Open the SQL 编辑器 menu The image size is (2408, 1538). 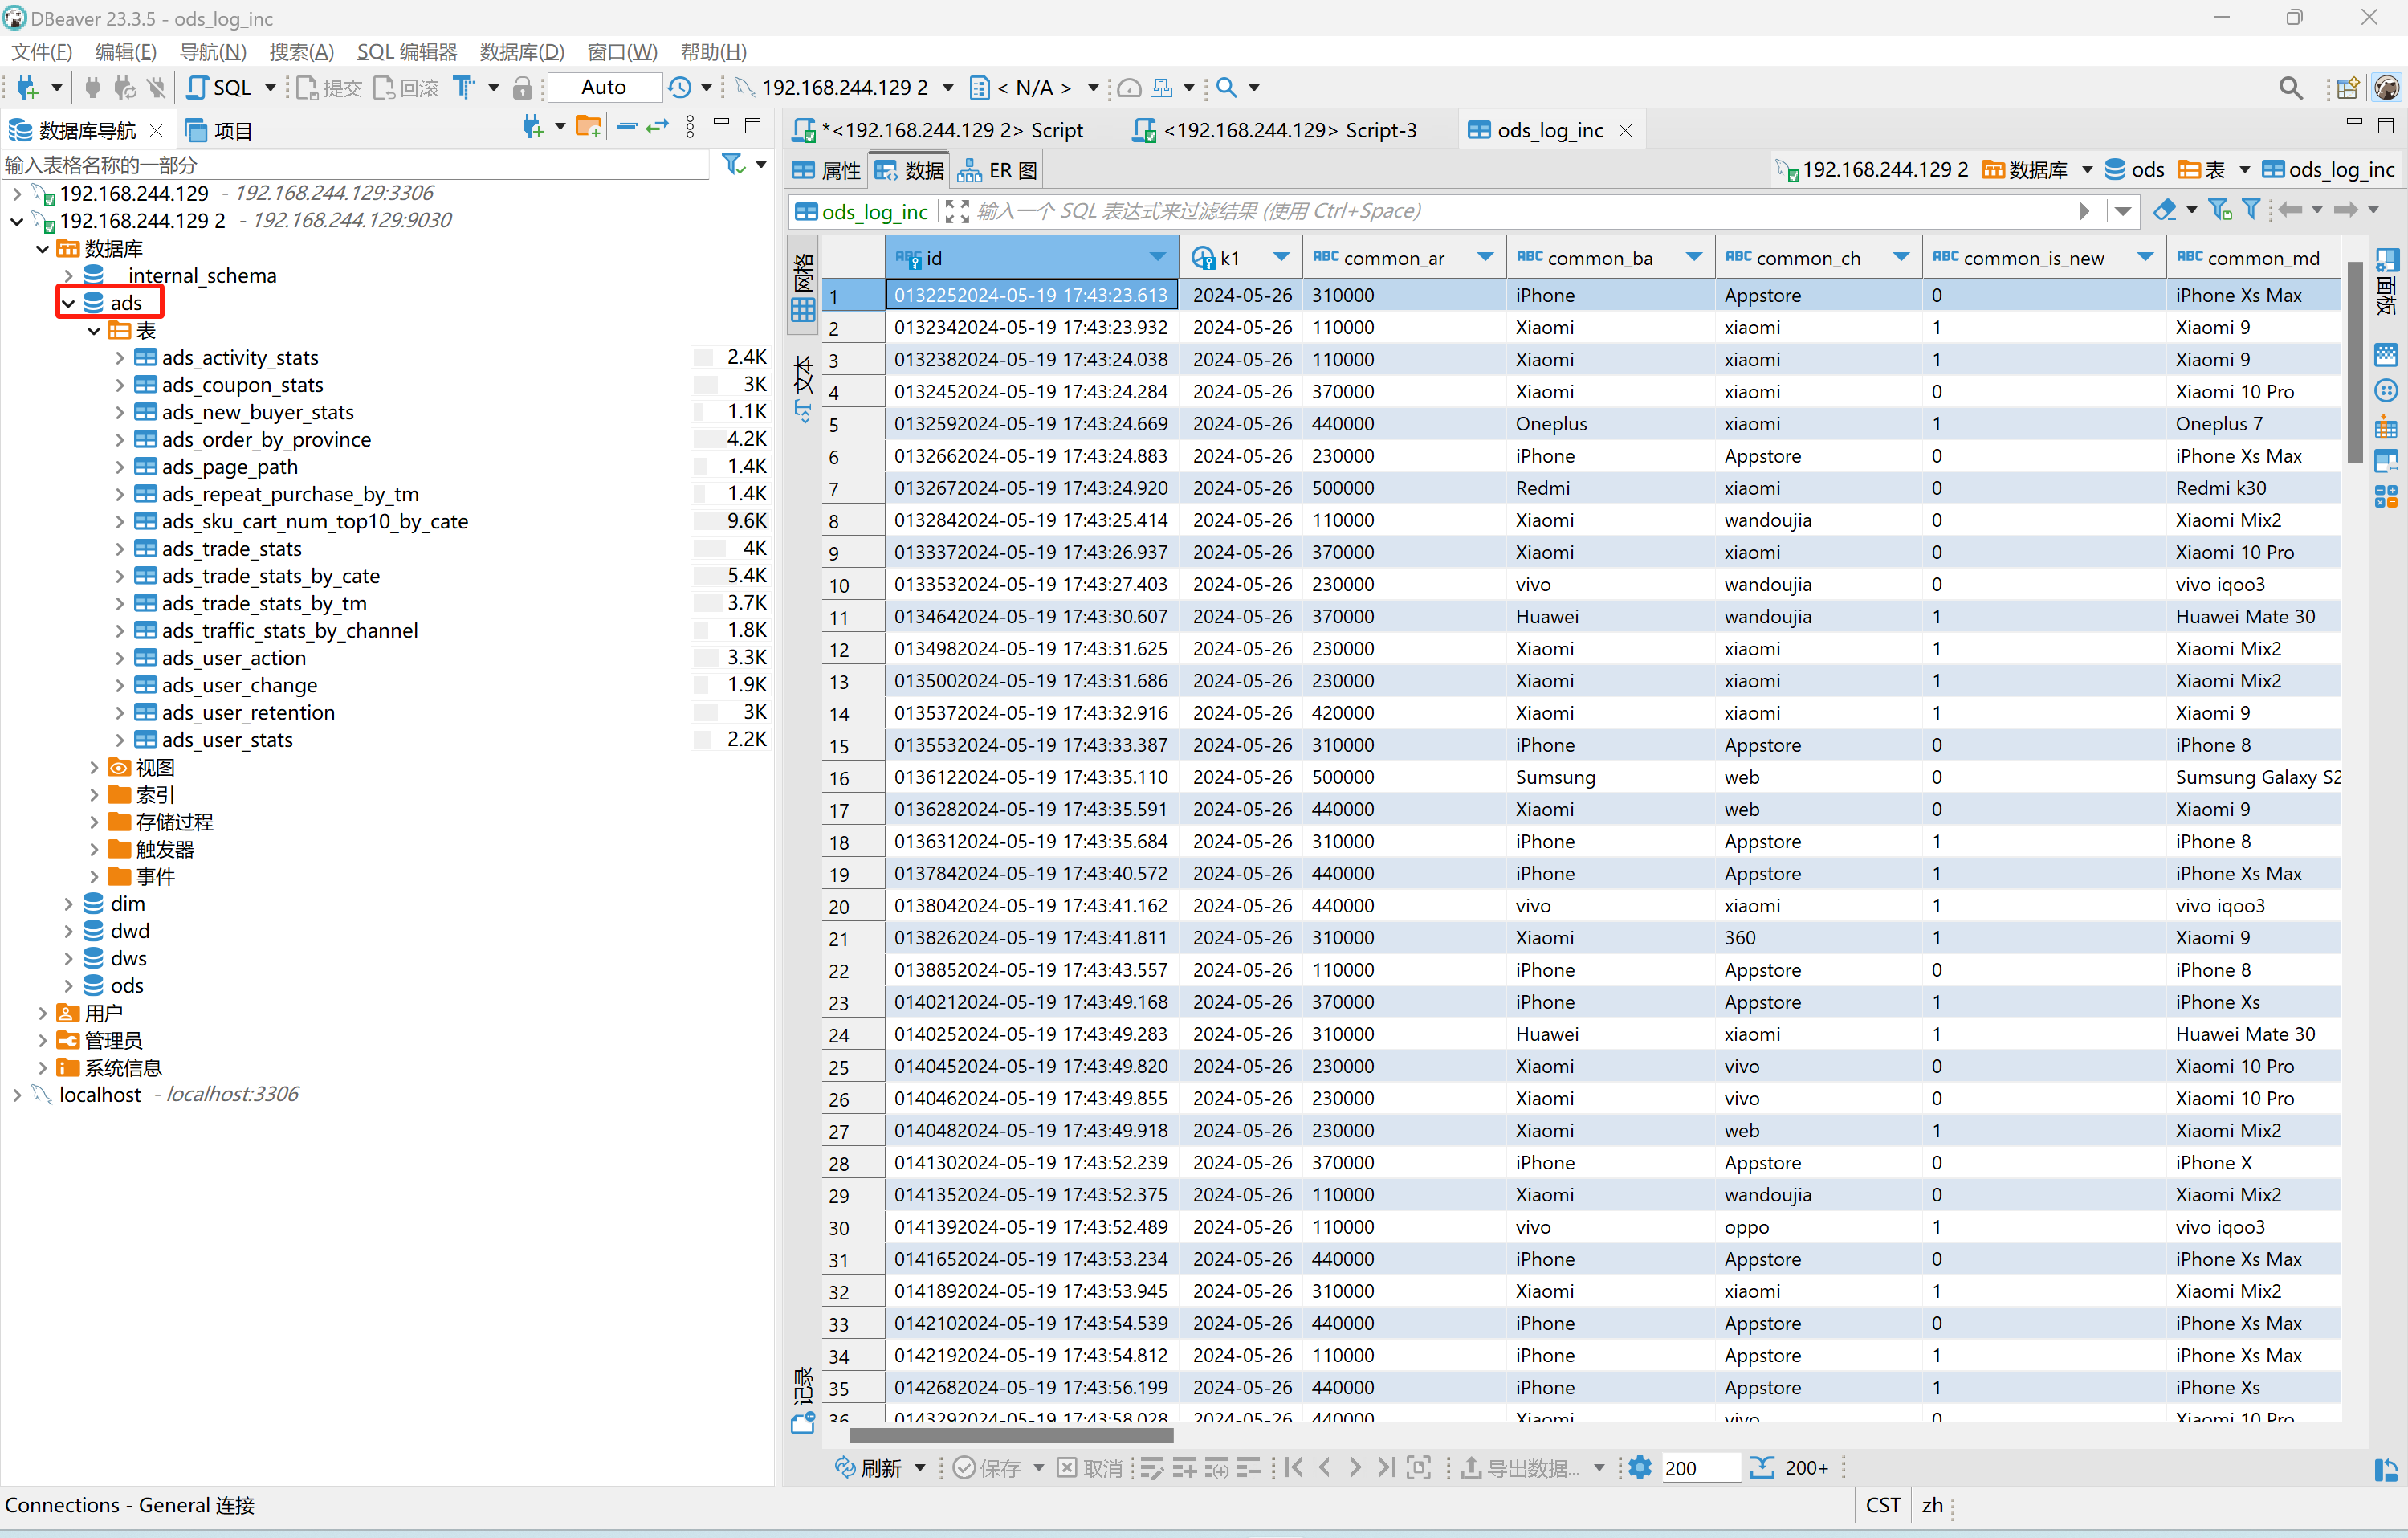pyautogui.click(x=406, y=52)
